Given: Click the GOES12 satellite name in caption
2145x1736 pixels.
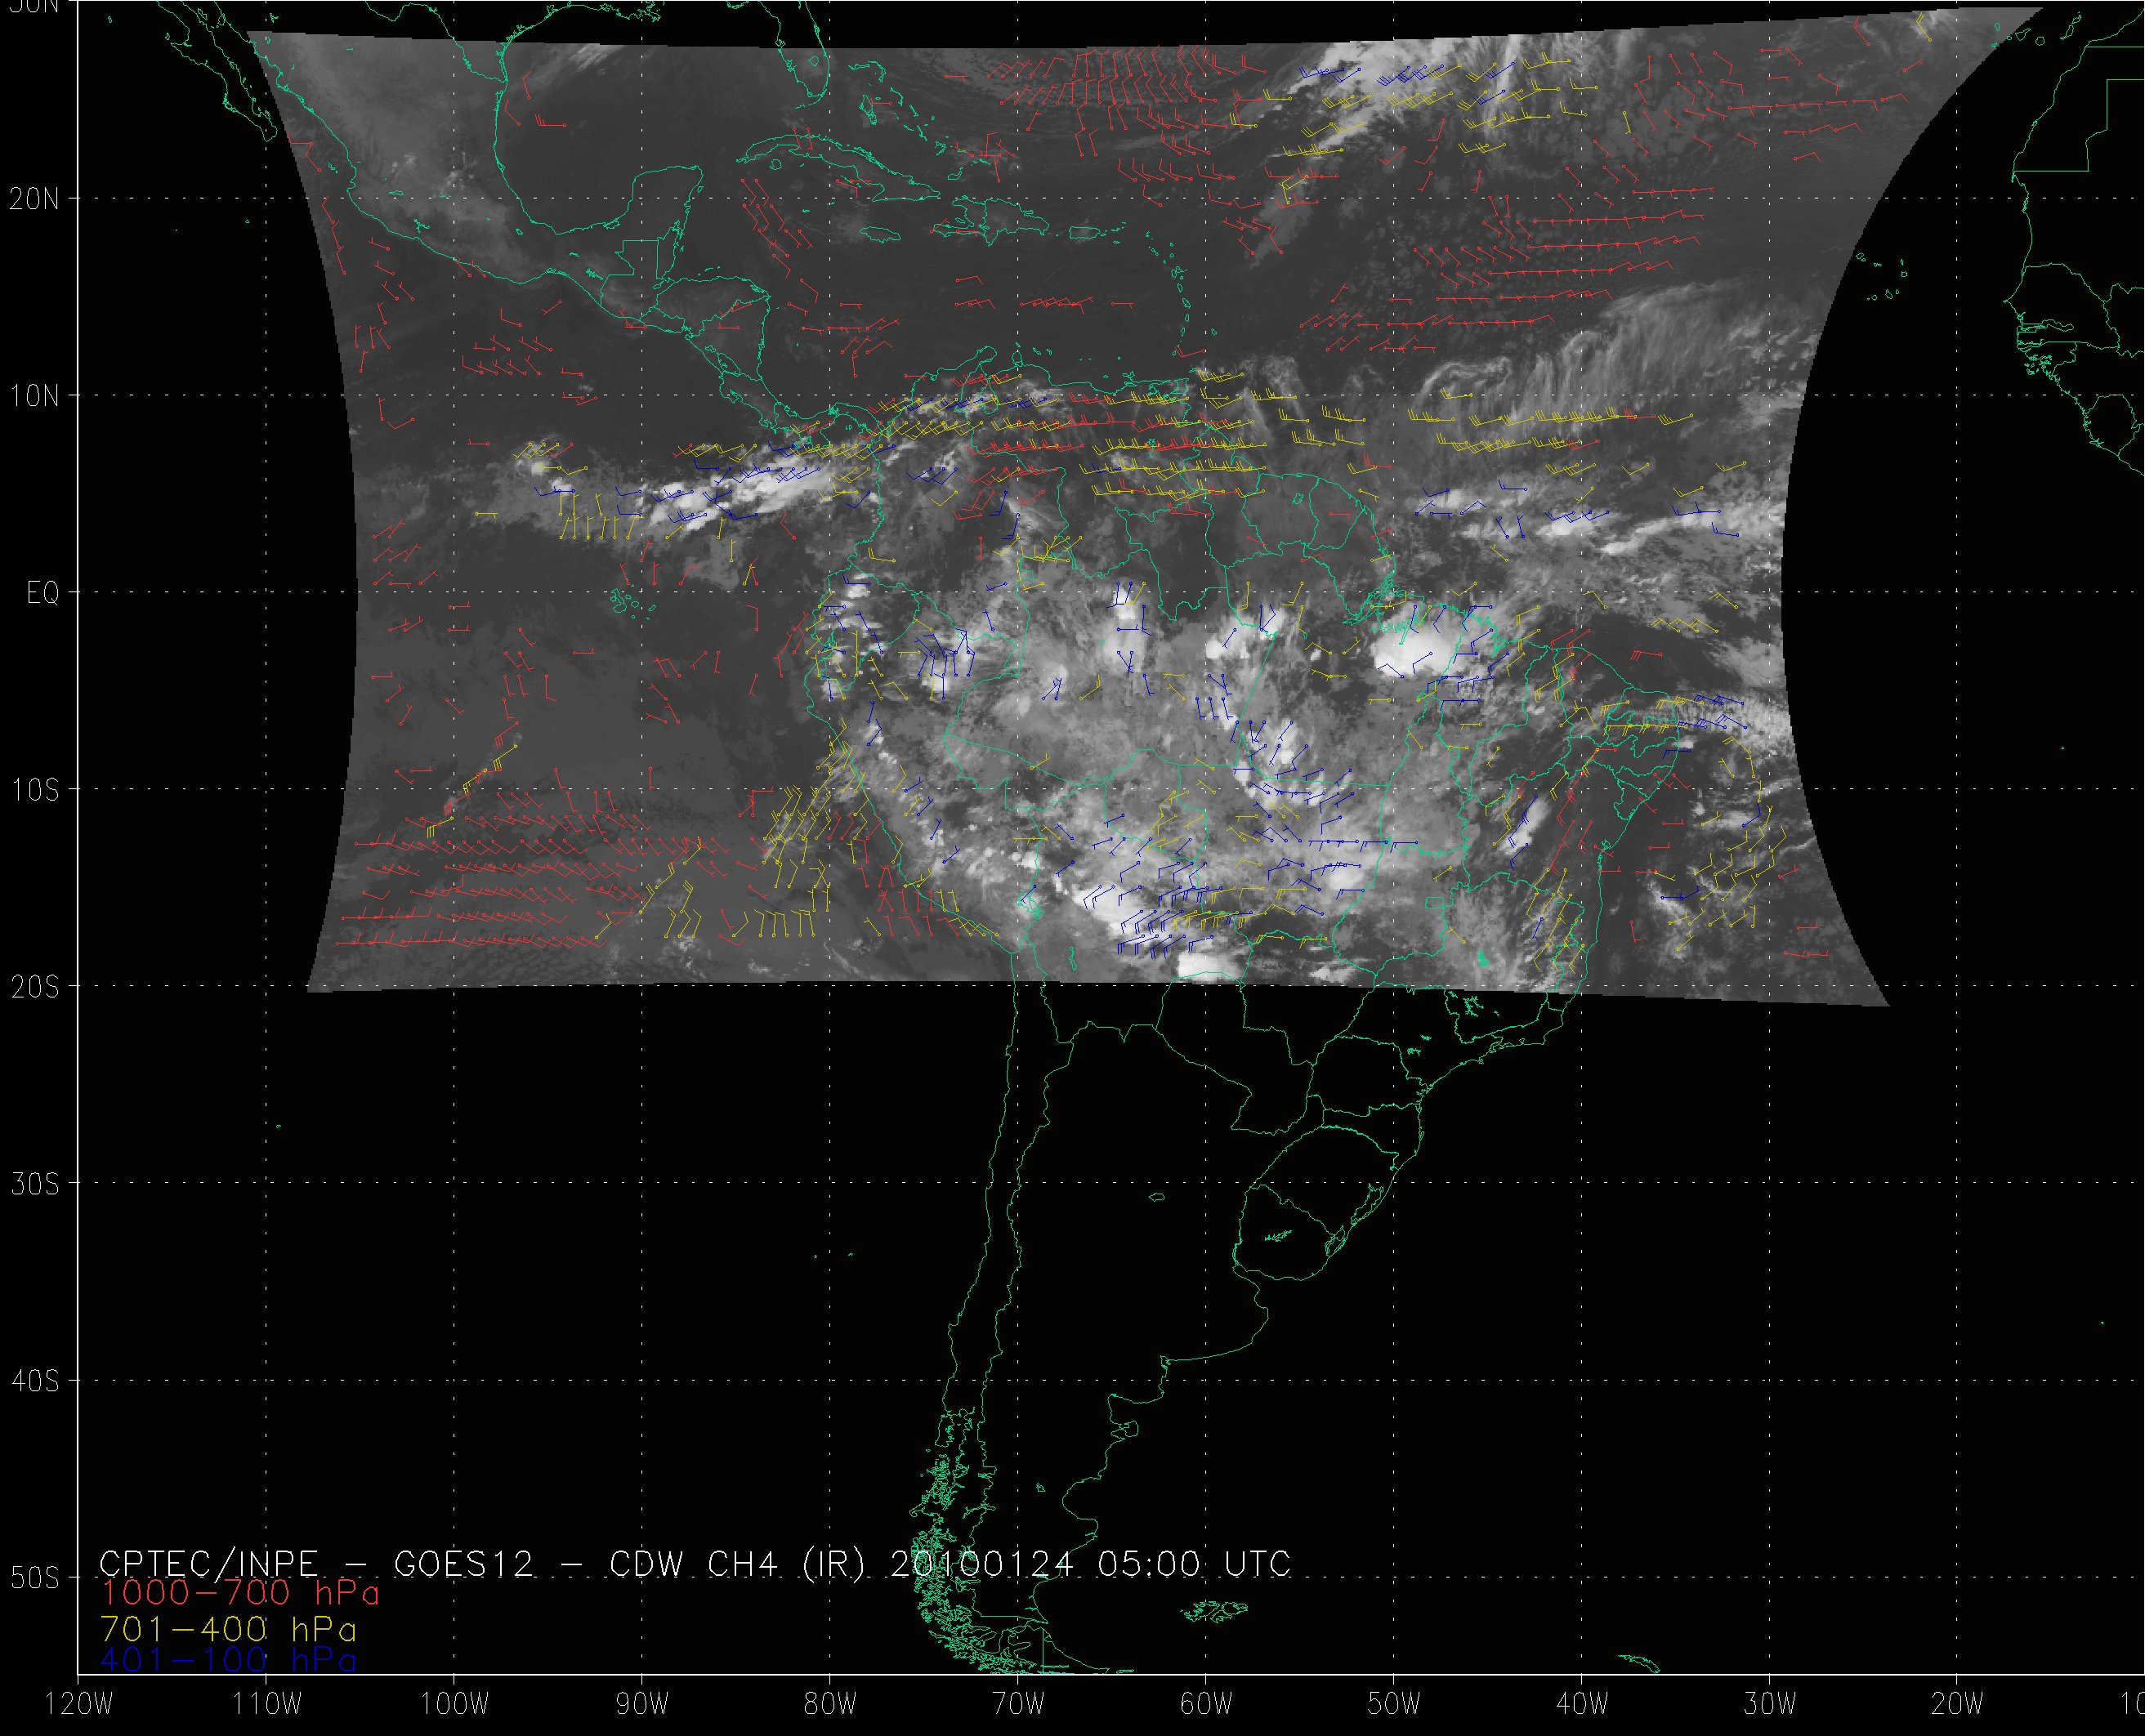Looking at the screenshot, I should (464, 1563).
